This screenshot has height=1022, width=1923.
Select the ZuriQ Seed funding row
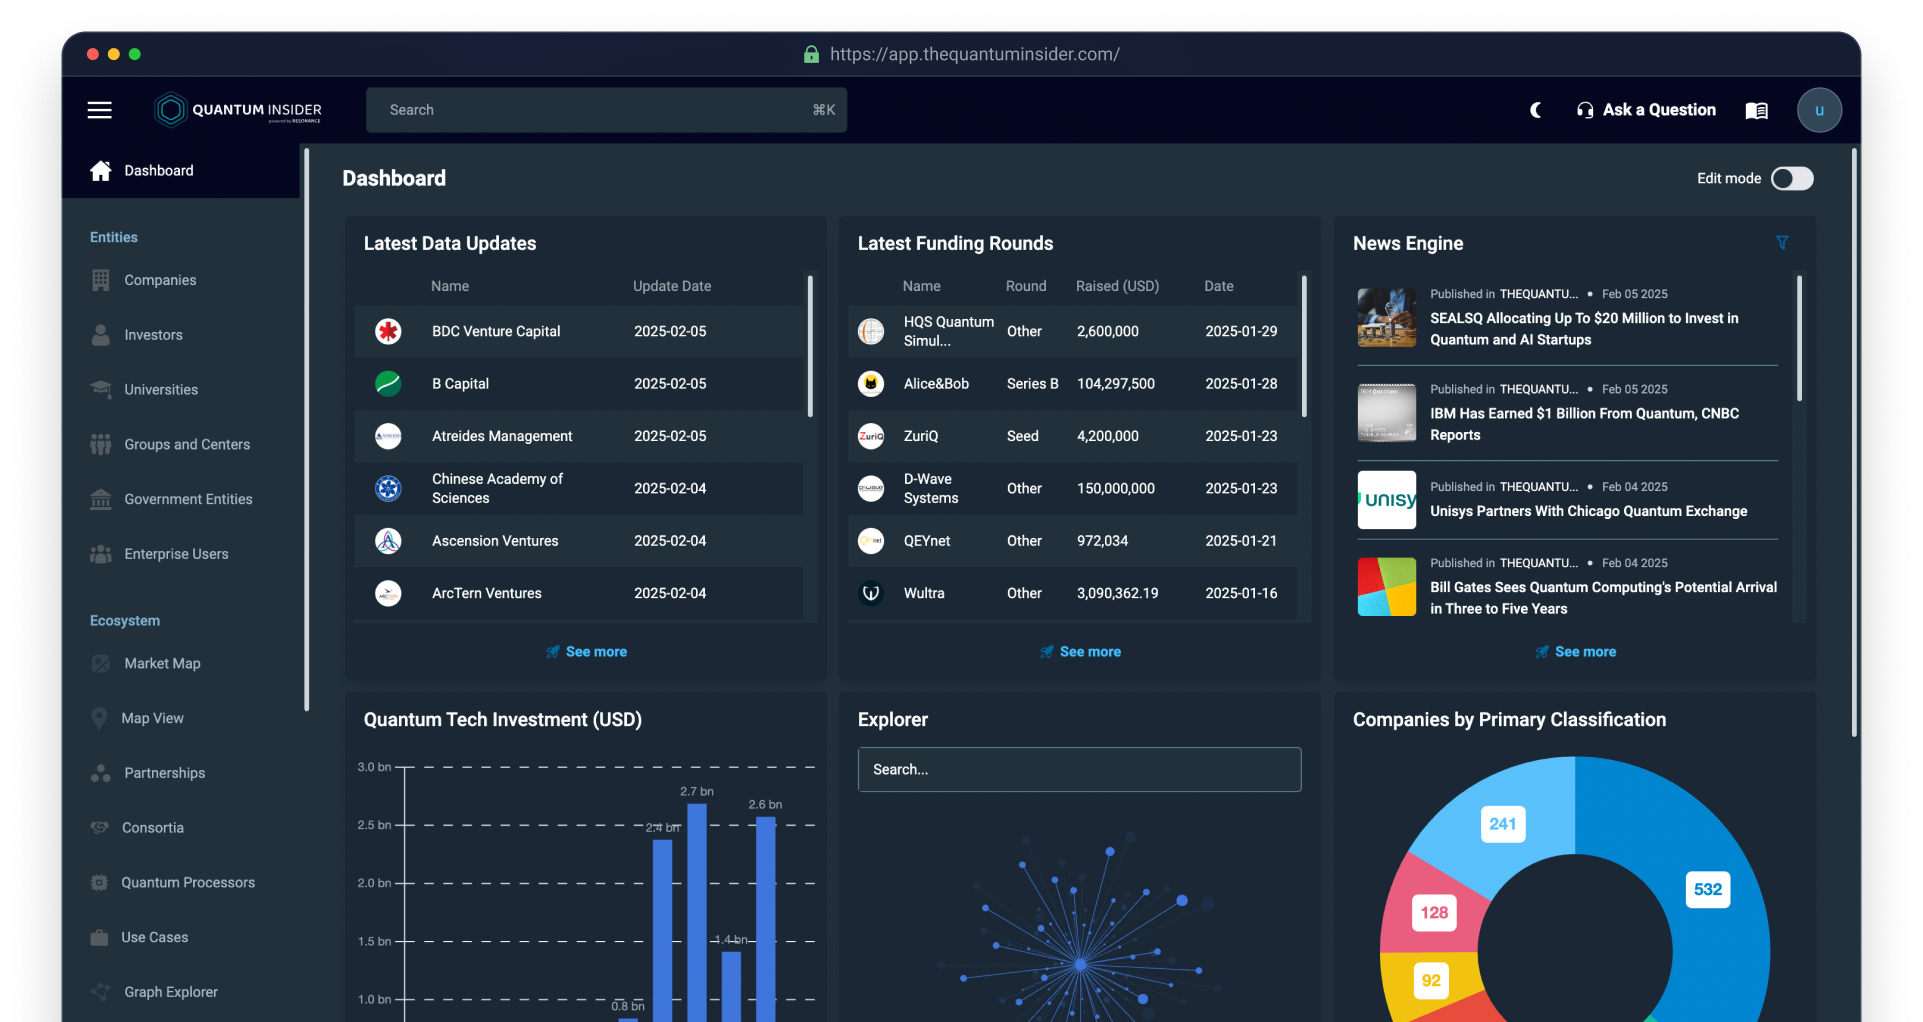pyautogui.click(x=1072, y=436)
